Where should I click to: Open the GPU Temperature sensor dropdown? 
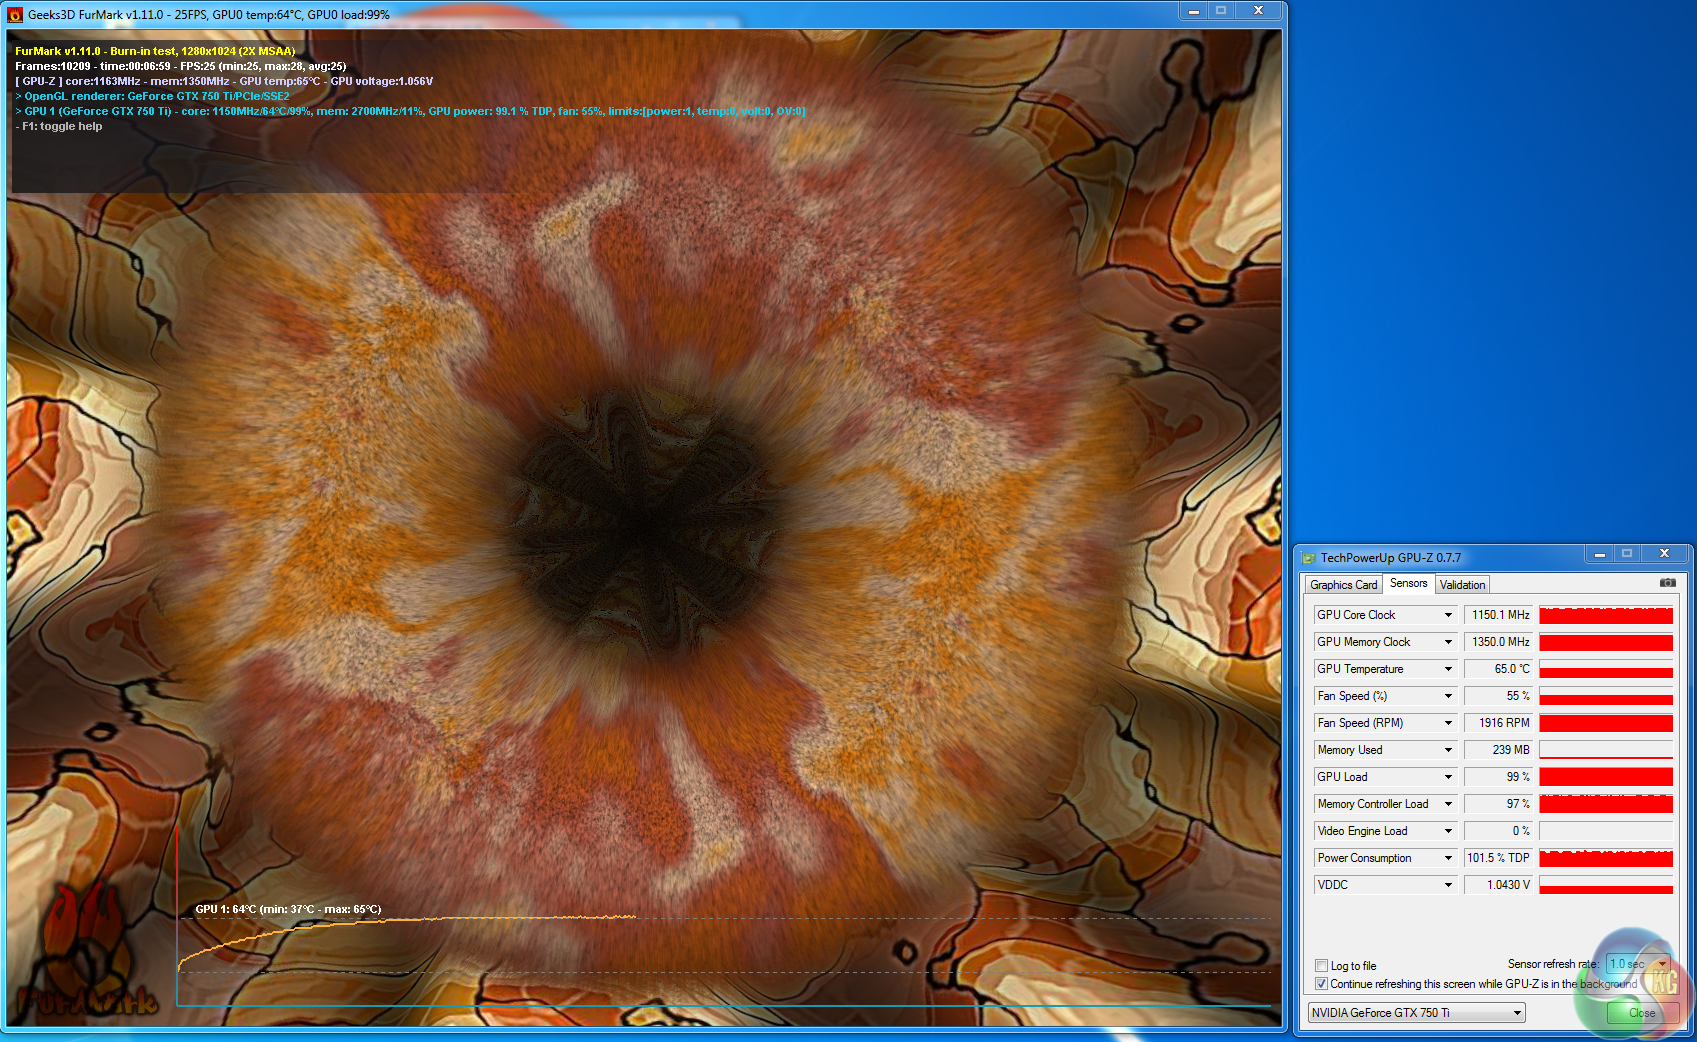click(1447, 669)
